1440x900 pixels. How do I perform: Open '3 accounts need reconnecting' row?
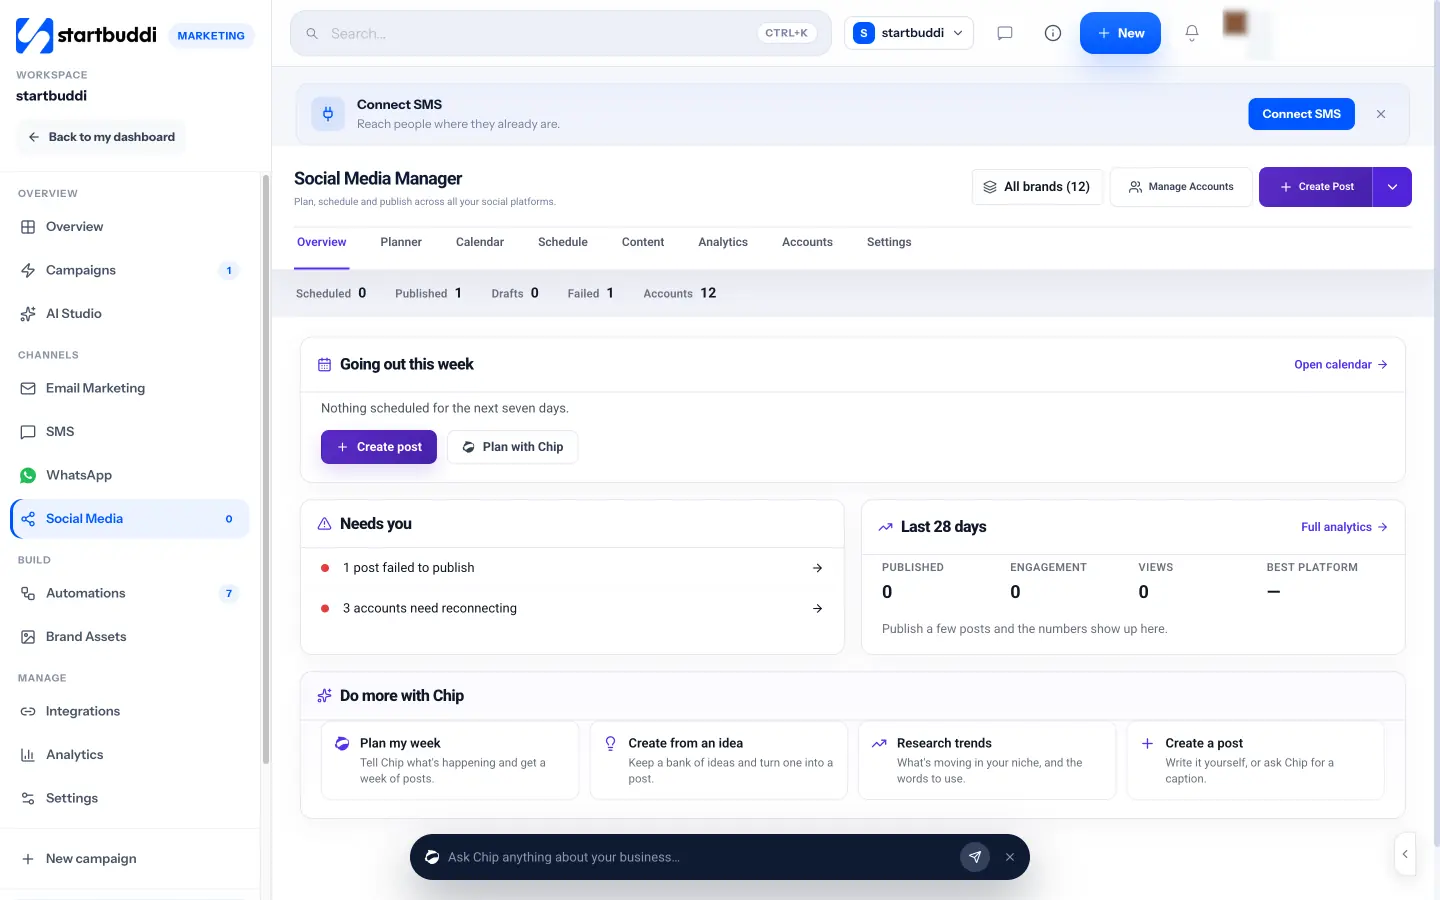tap(572, 608)
